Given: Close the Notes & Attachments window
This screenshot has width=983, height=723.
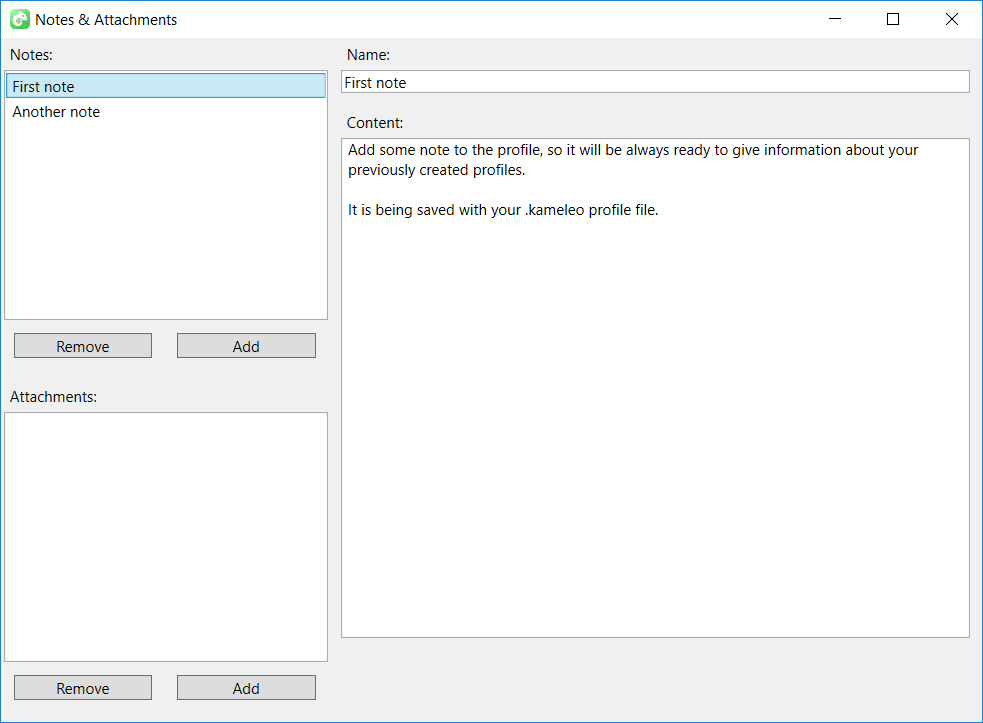Looking at the screenshot, I should 952,19.
